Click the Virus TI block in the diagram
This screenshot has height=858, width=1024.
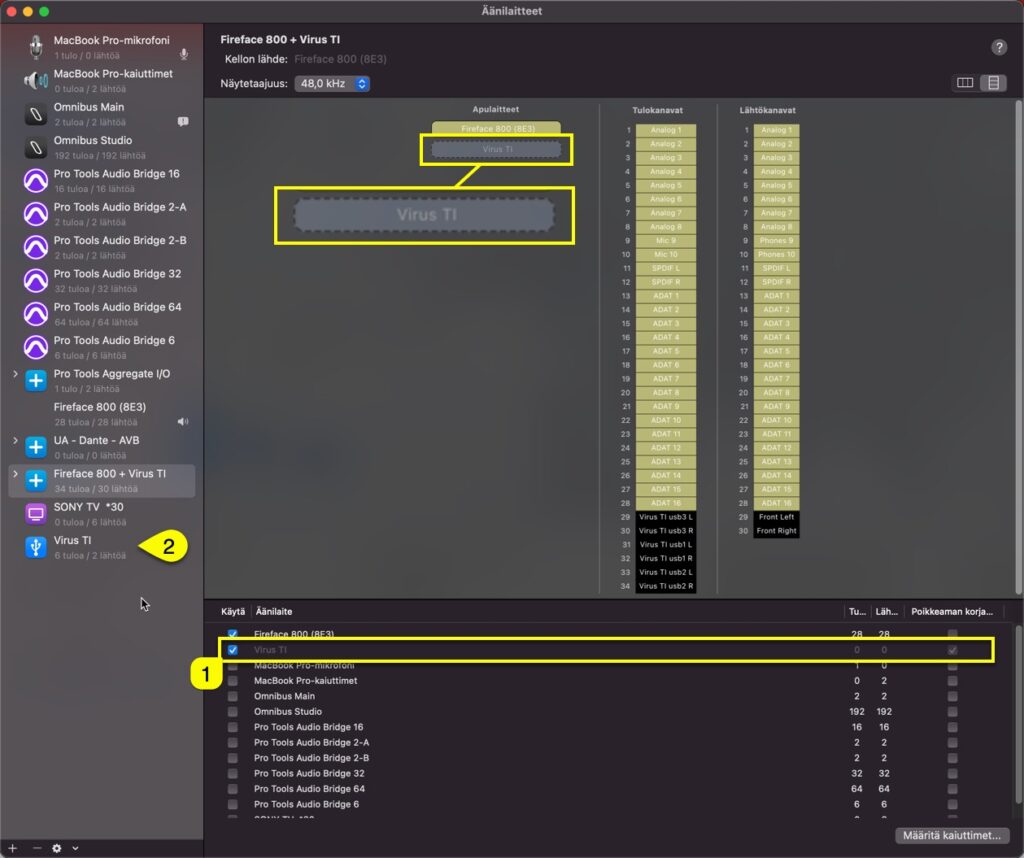pyautogui.click(x=423, y=213)
